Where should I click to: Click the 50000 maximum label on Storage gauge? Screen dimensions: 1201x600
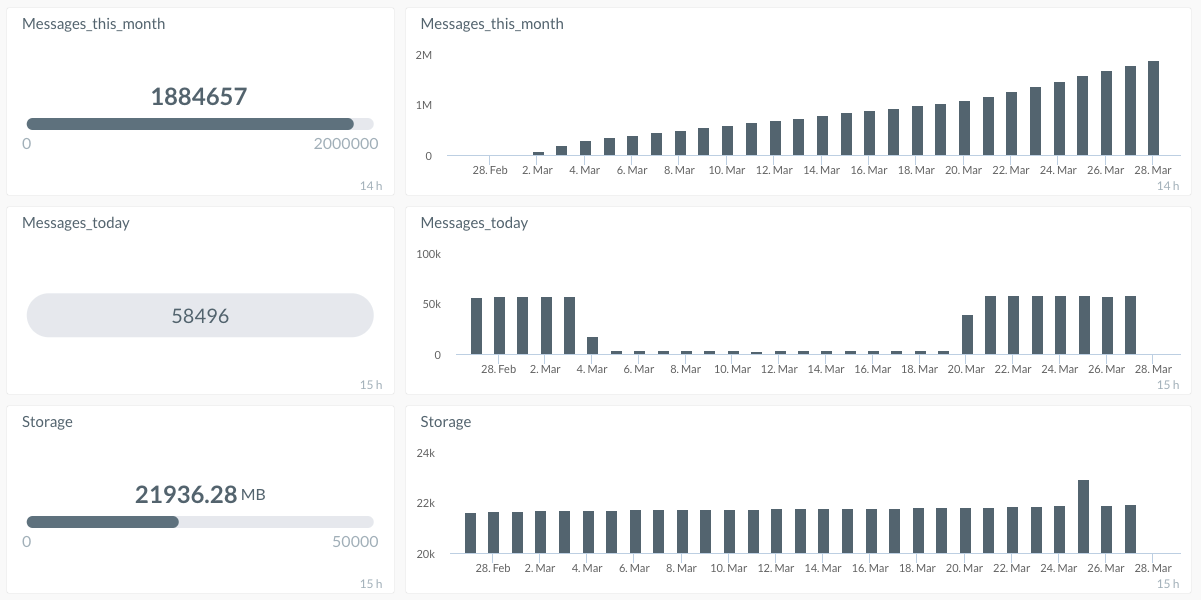[355, 542]
